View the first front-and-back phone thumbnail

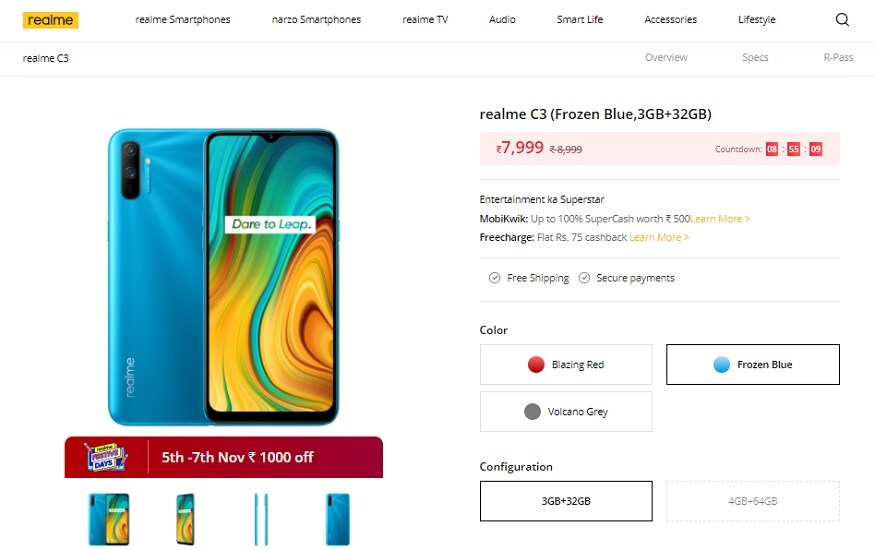pyautogui.click(x=109, y=519)
